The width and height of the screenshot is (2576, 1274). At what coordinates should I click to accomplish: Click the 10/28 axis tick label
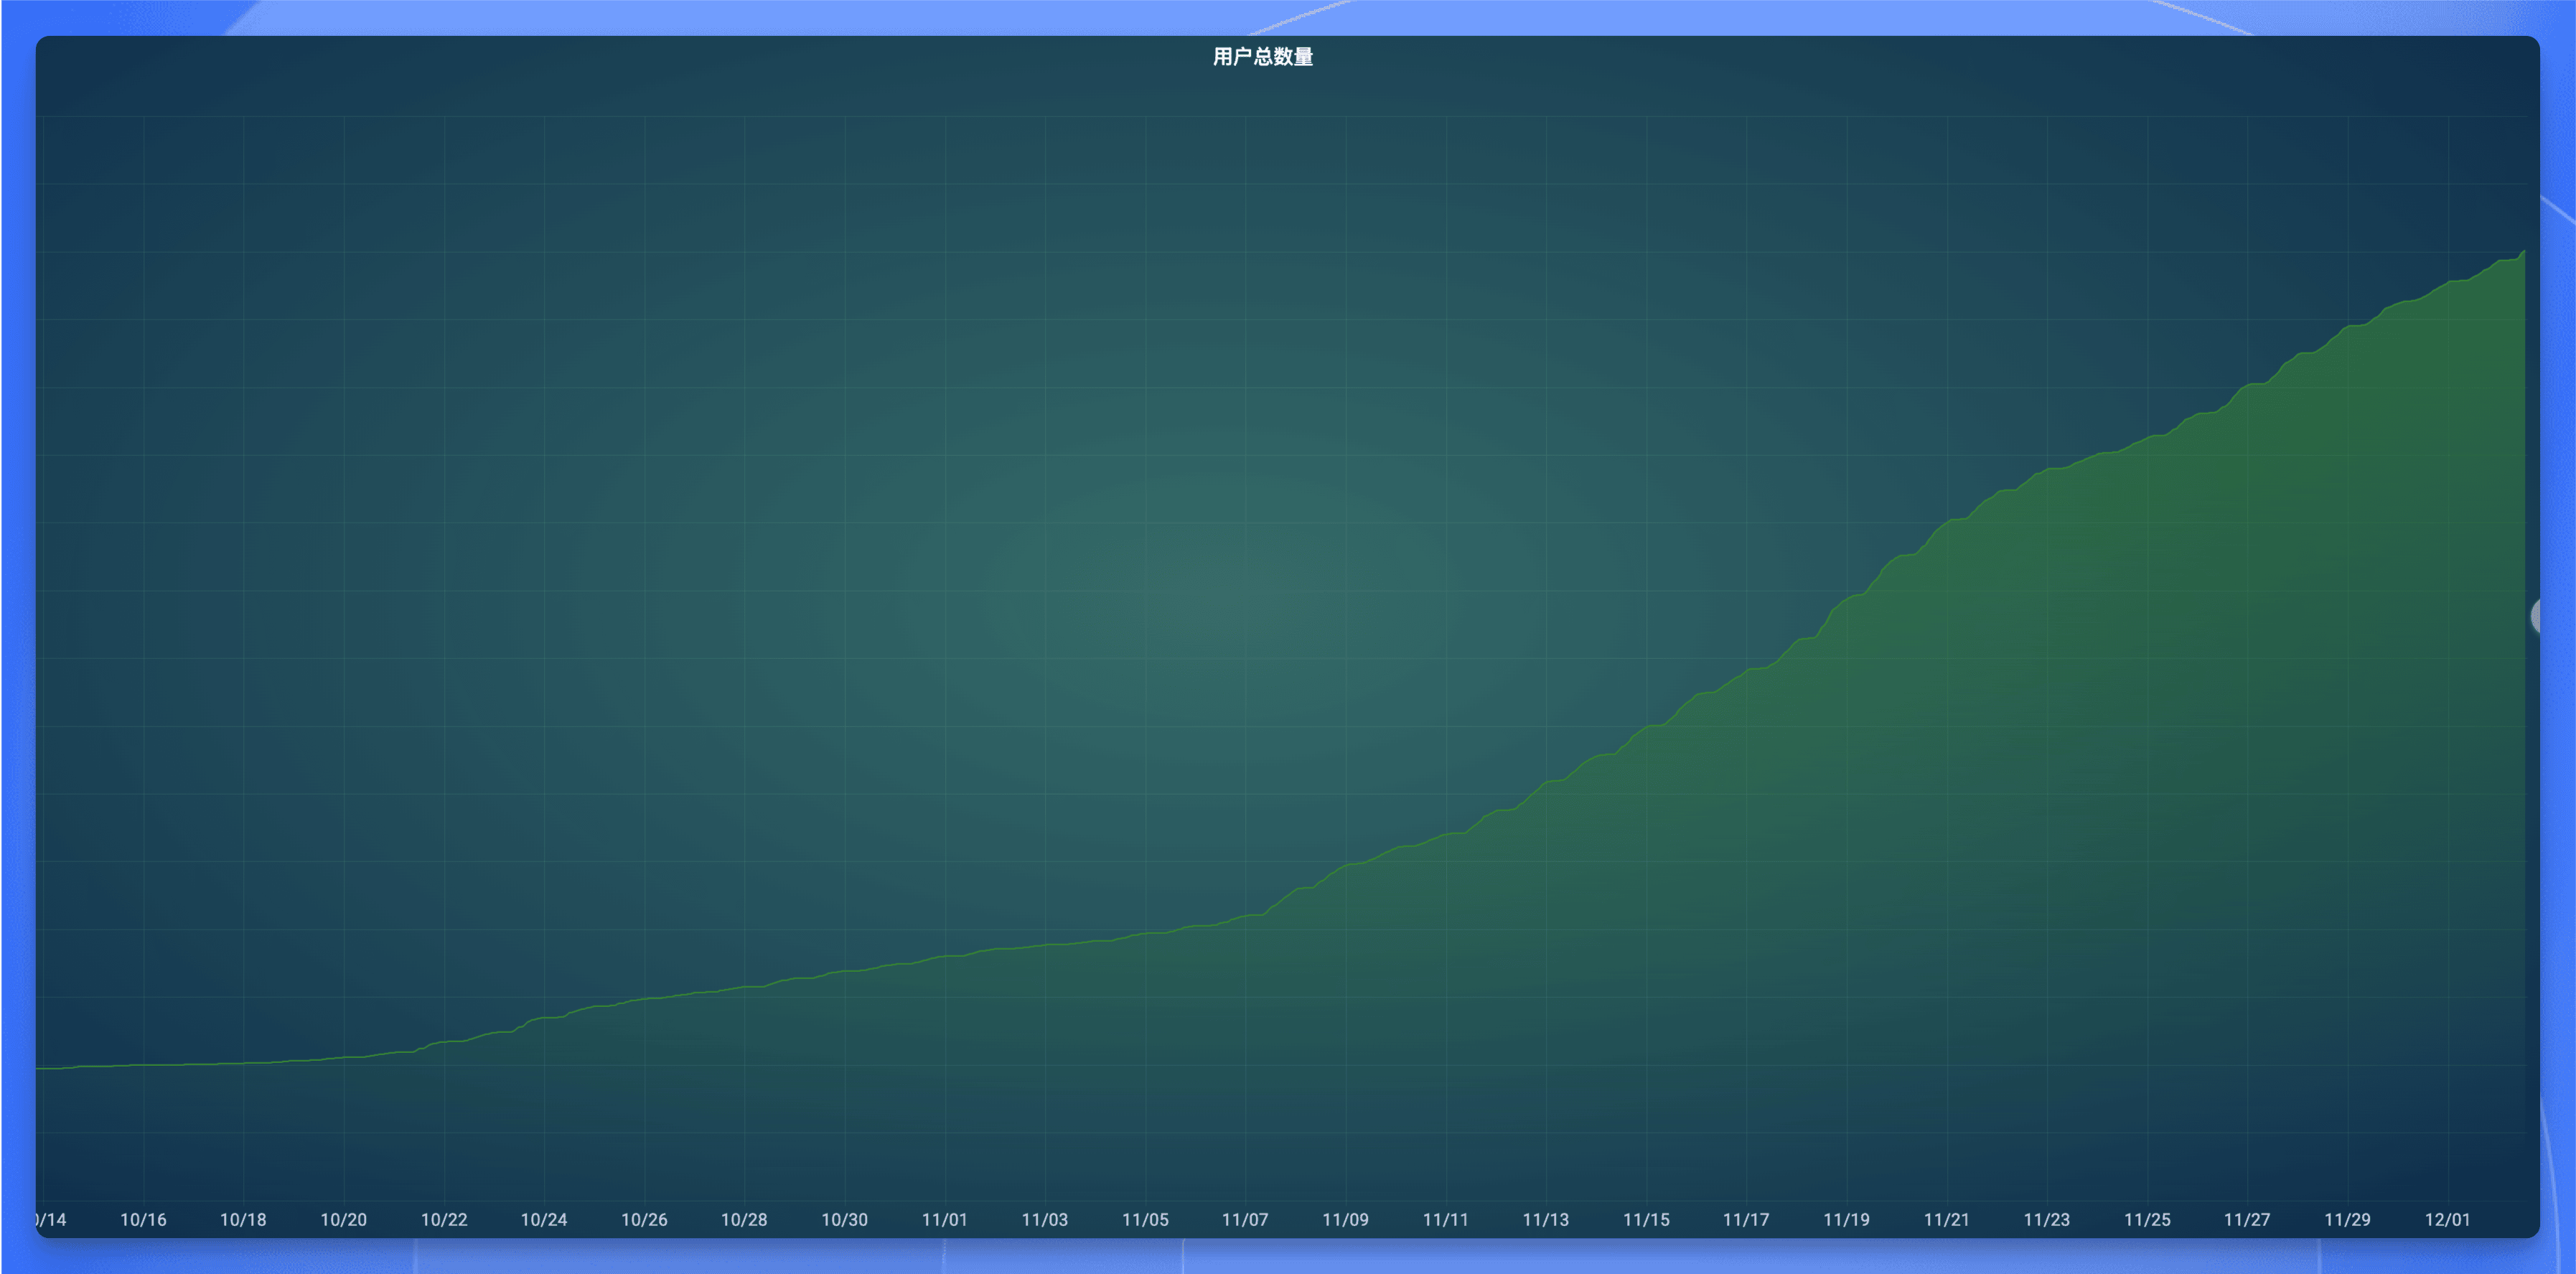(x=744, y=1219)
